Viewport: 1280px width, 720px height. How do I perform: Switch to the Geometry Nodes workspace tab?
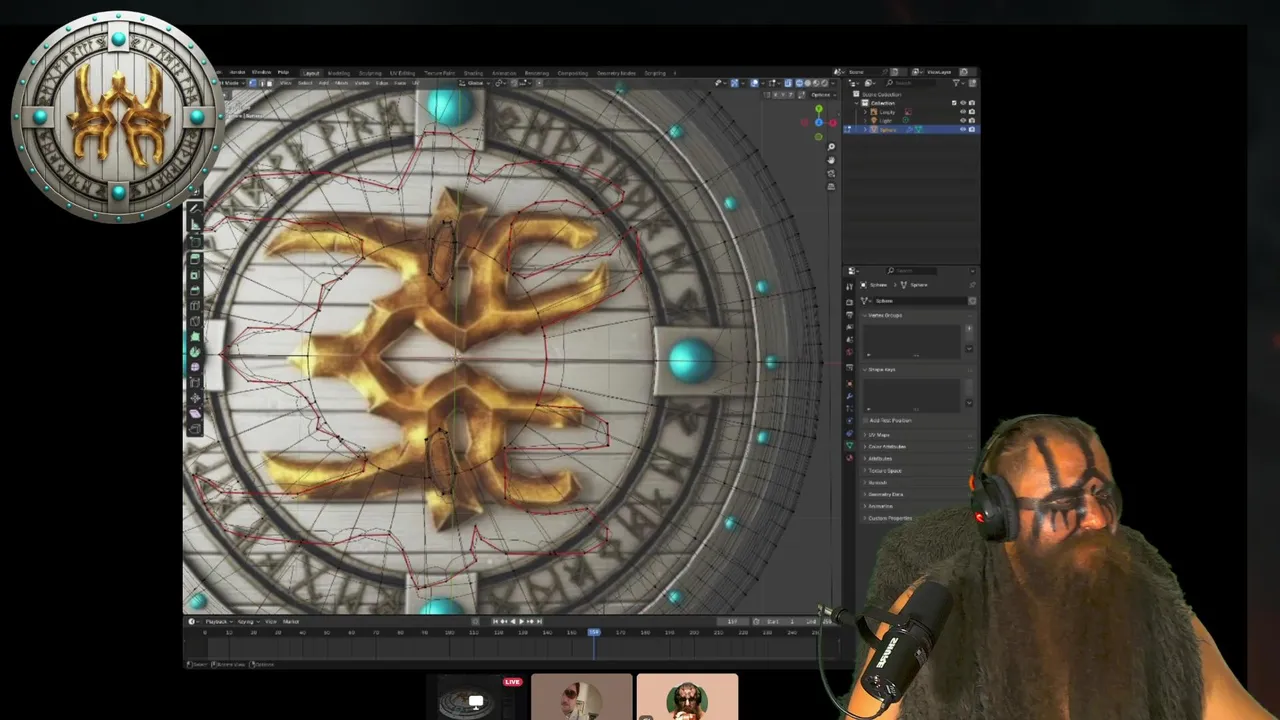click(616, 73)
